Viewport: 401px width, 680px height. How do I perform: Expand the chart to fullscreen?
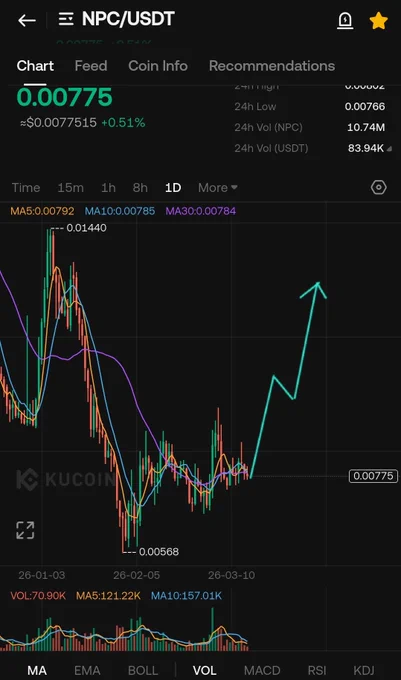tap(25, 530)
